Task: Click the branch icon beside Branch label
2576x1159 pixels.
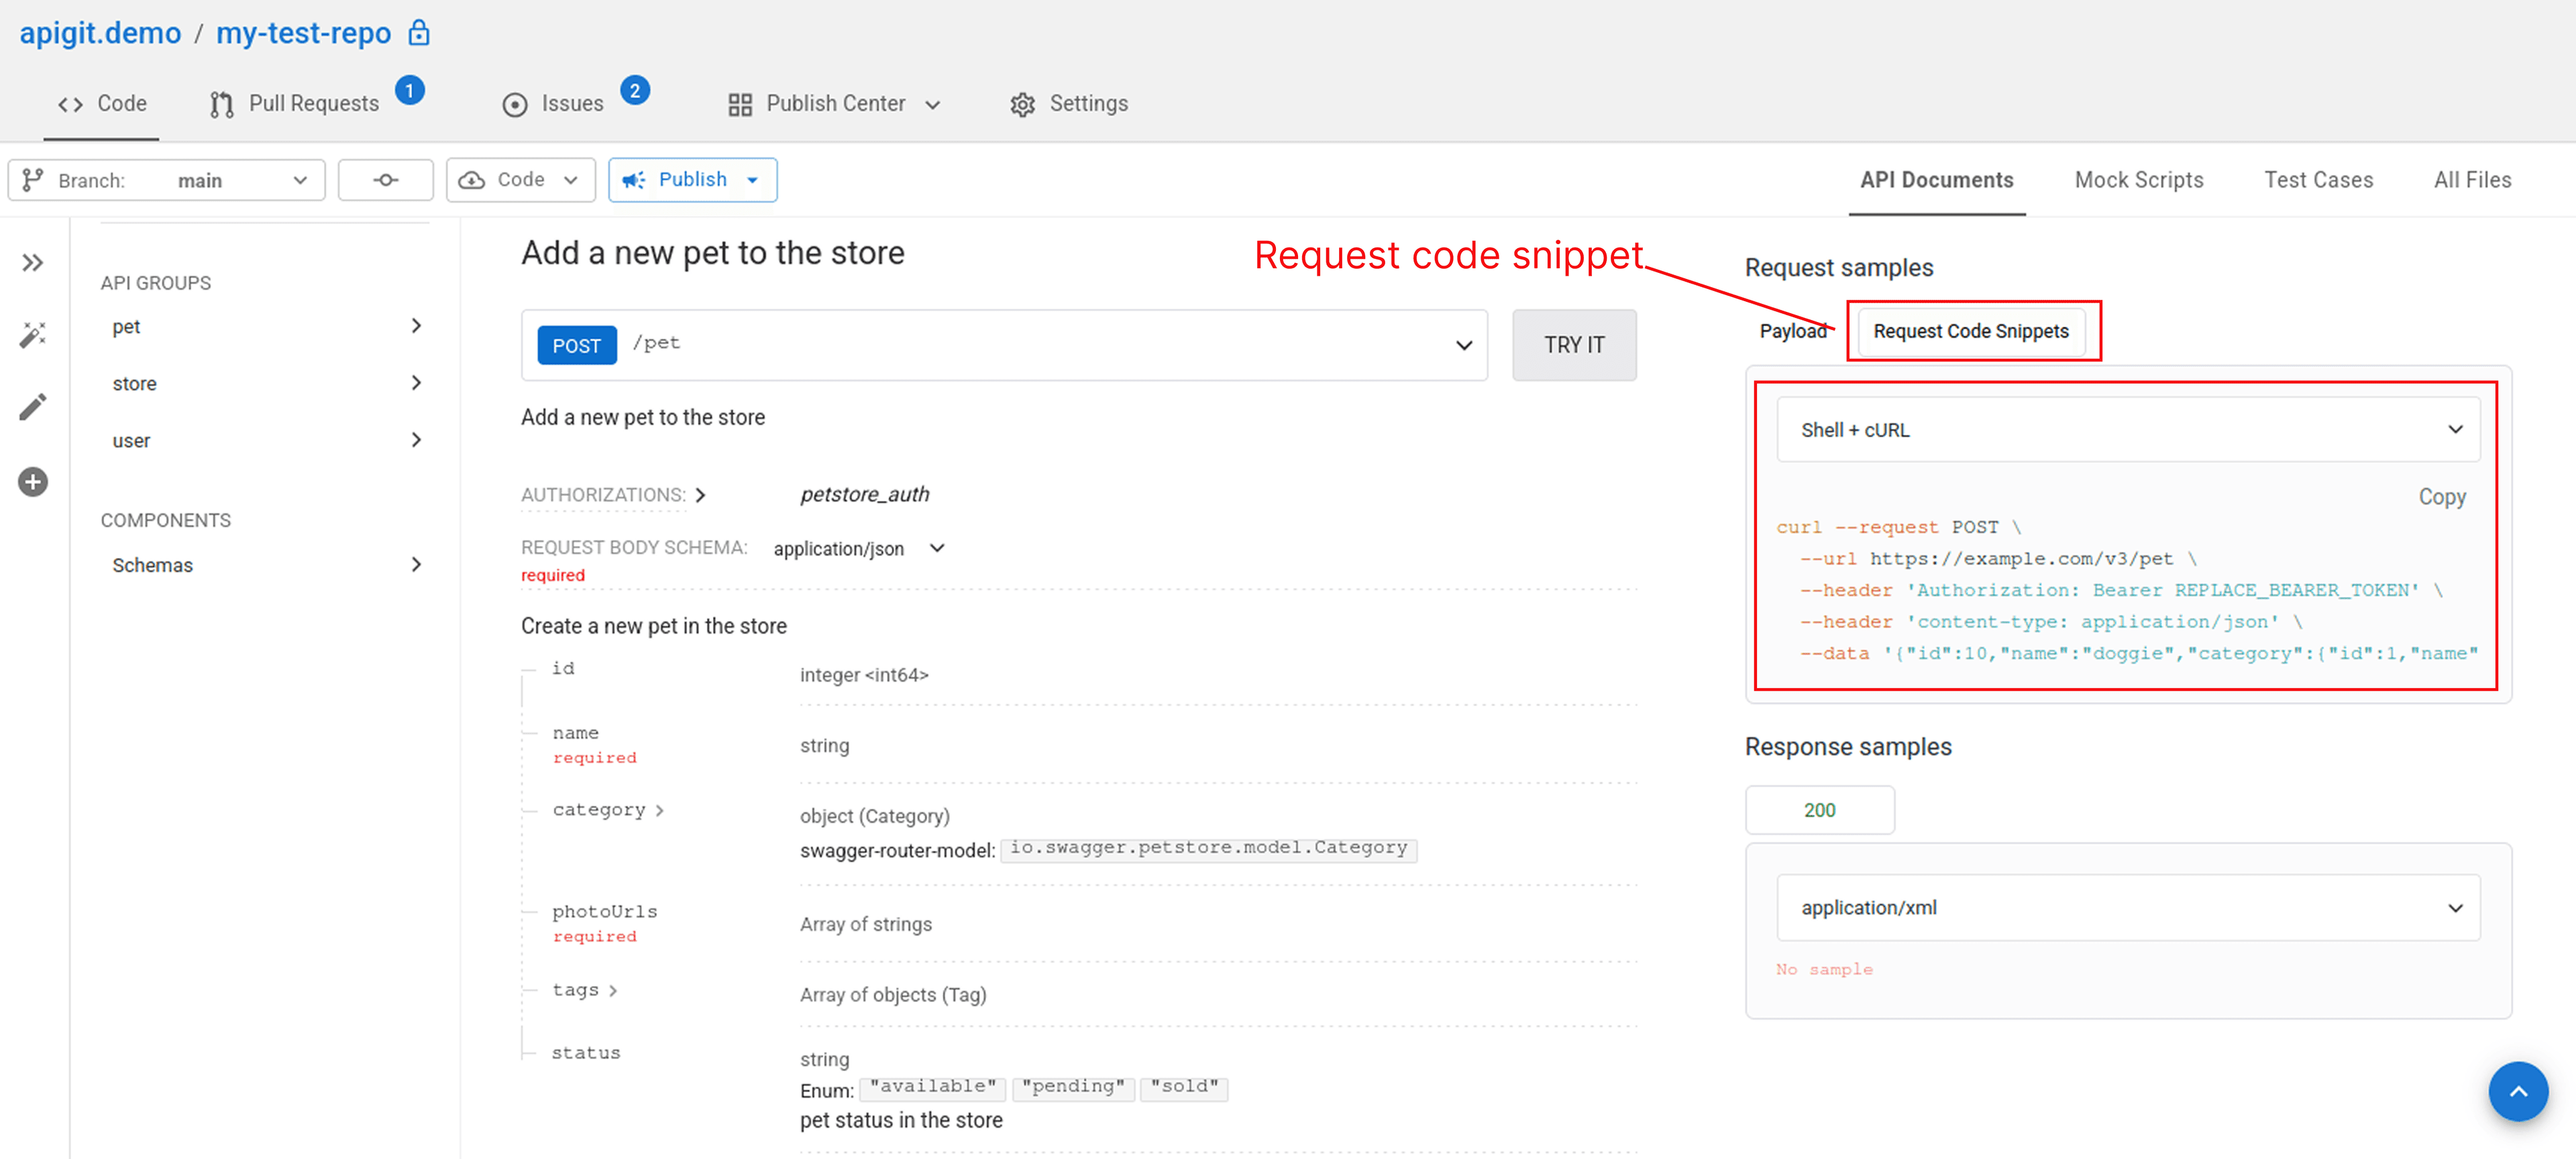Action: [33, 180]
